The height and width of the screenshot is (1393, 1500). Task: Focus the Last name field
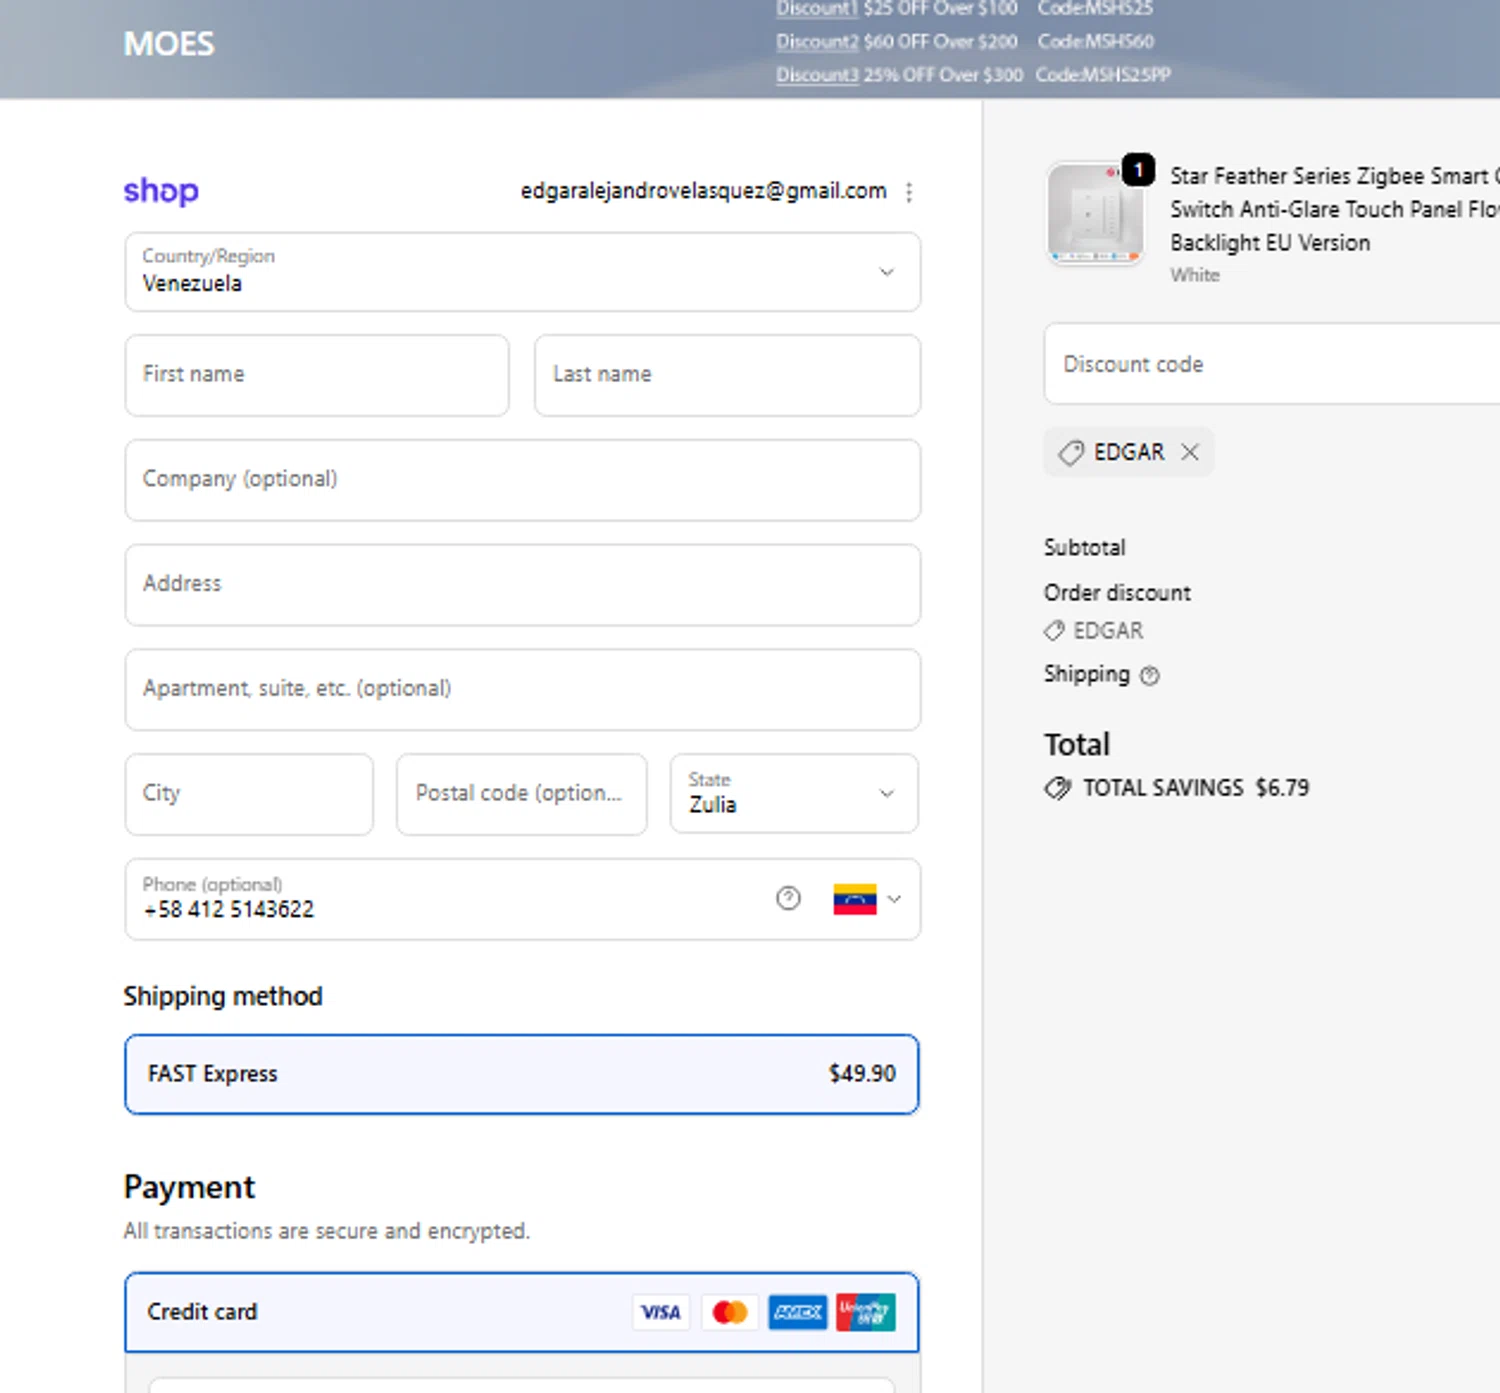727,375
